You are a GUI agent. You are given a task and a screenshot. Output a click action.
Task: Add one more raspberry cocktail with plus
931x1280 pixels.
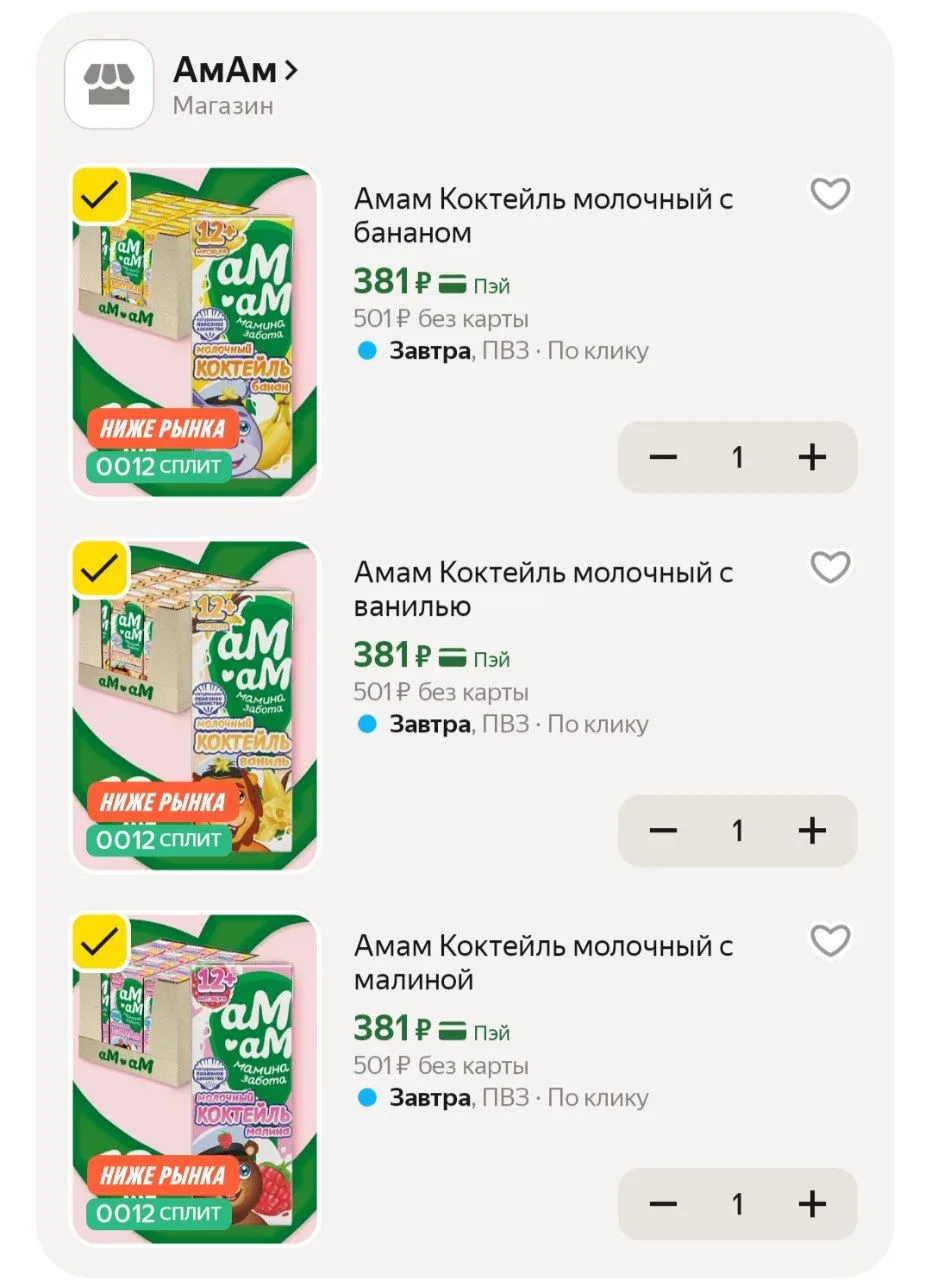point(812,1204)
